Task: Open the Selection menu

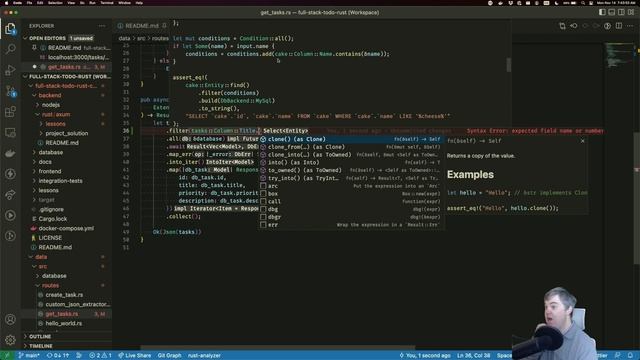Action: (55, 3)
